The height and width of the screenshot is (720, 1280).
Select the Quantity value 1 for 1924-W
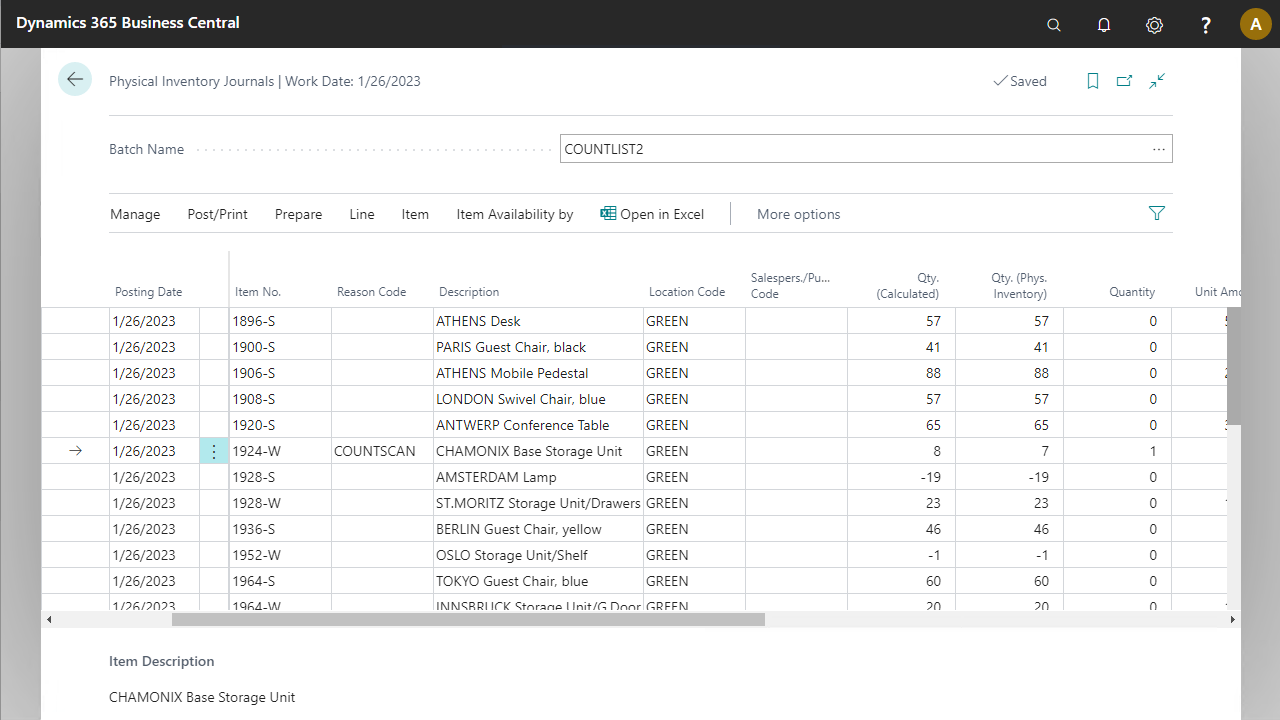click(x=1117, y=451)
